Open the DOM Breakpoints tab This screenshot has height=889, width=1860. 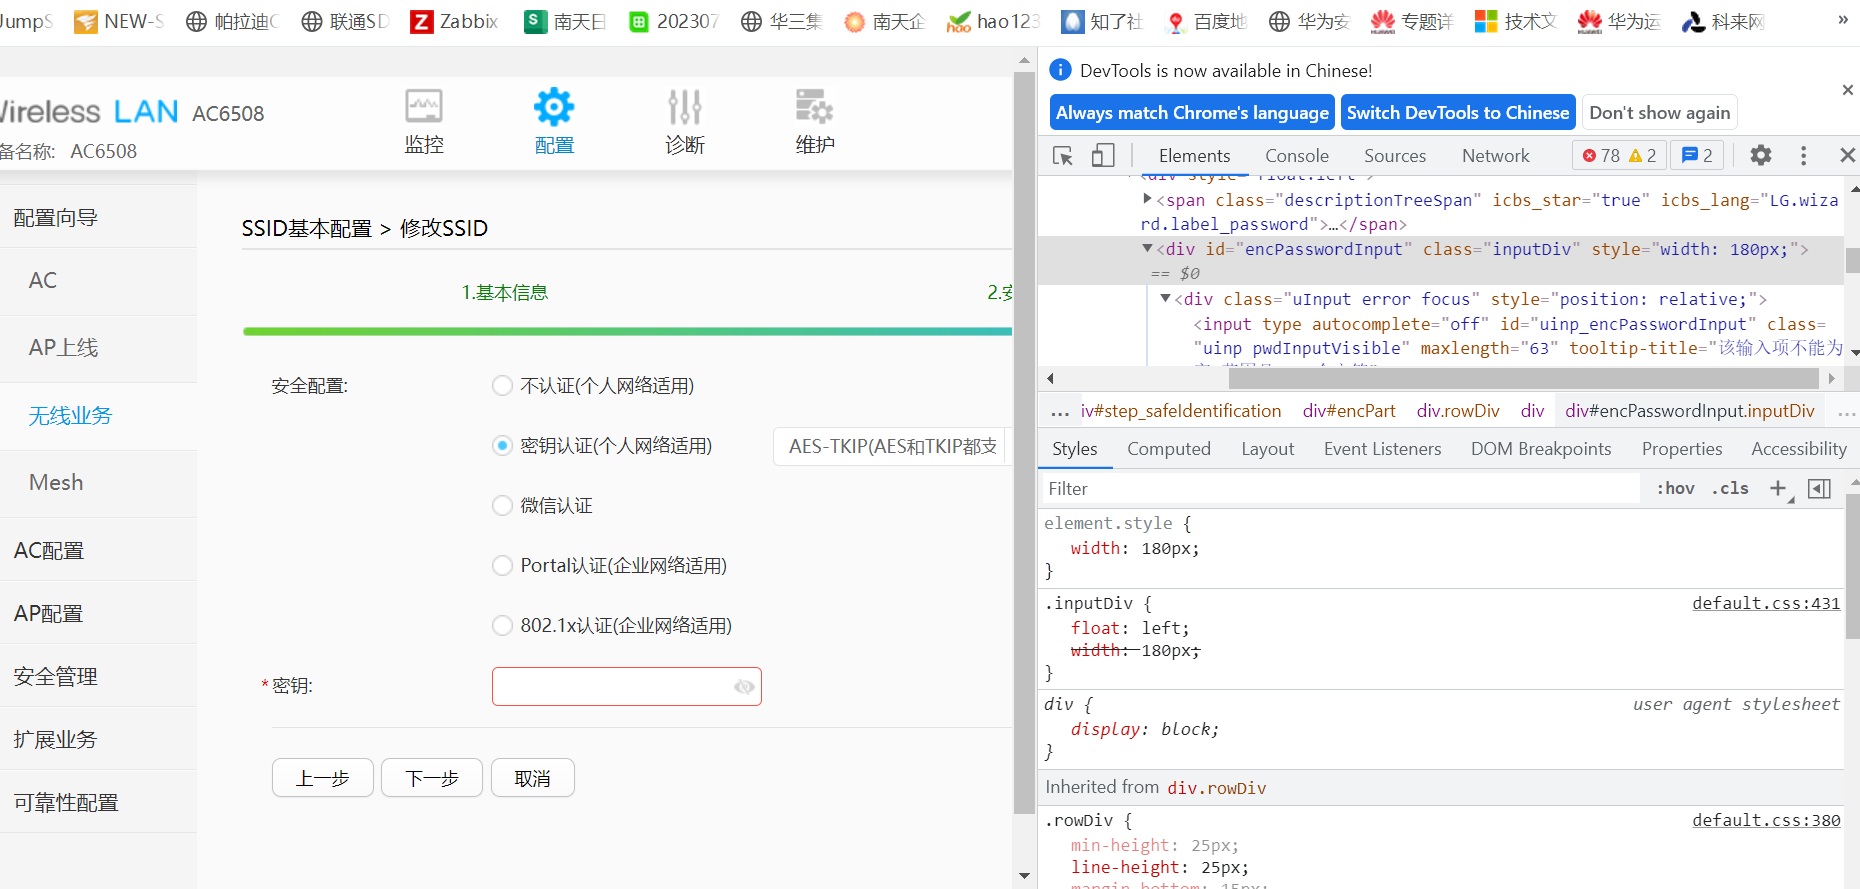[1541, 449]
